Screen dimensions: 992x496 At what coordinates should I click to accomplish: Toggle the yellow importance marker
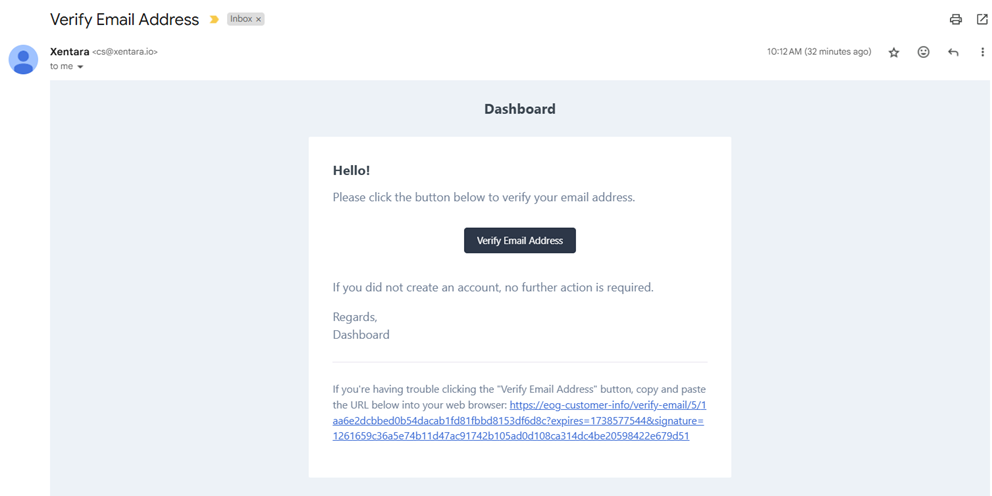tap(214, 19)
